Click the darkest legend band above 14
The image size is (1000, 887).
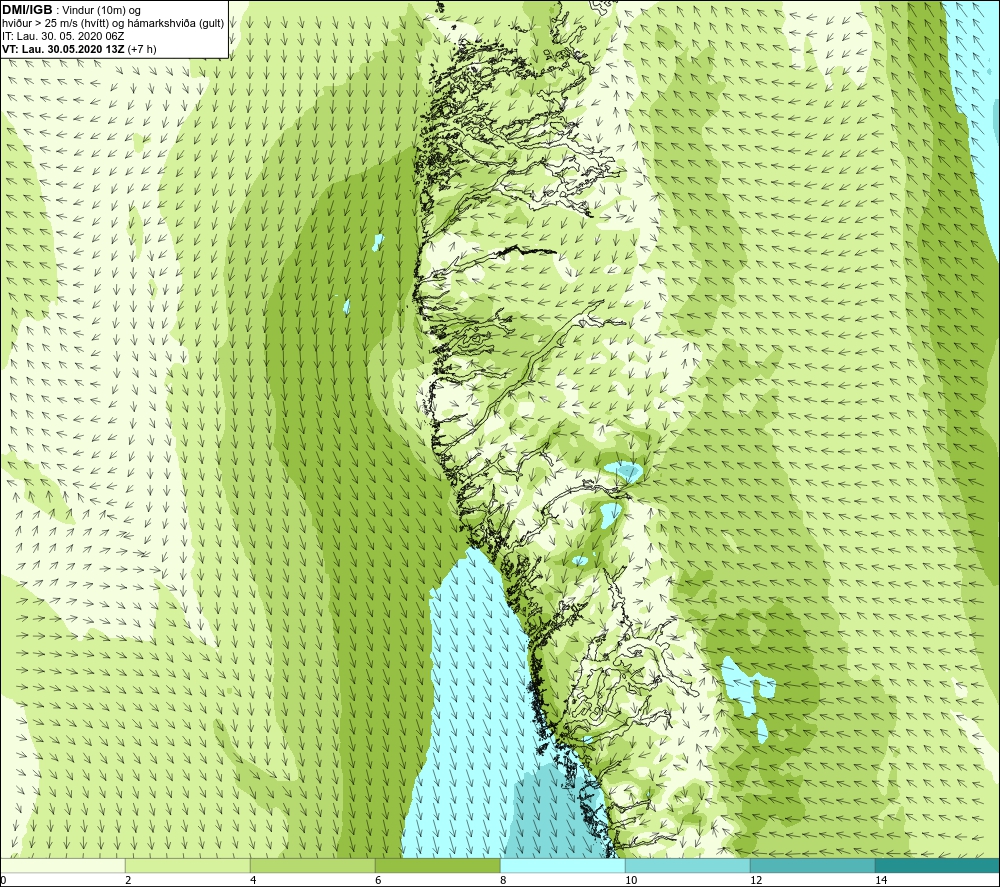click(938, 866)
